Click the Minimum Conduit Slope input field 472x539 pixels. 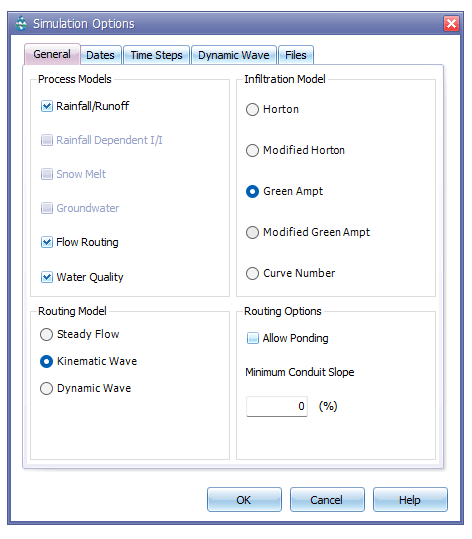pos(277,406)
